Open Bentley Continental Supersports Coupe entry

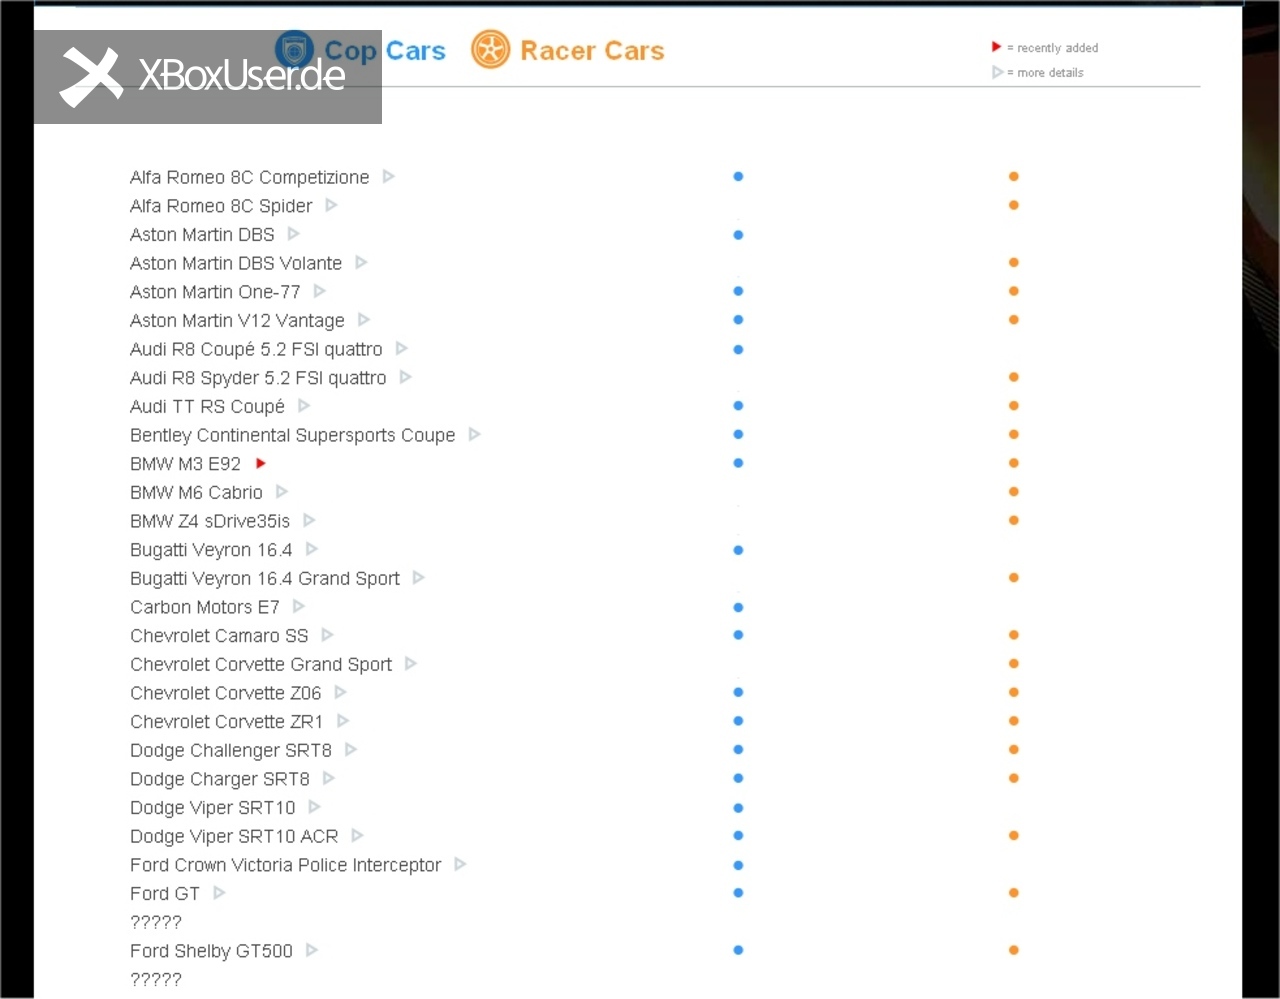tap(292, 435)
